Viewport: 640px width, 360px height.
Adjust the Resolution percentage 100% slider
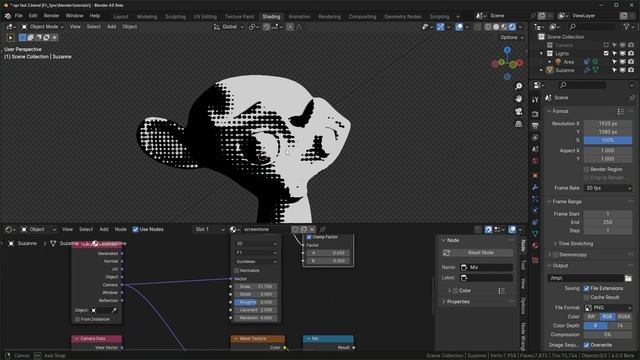[x=608, y=140]
